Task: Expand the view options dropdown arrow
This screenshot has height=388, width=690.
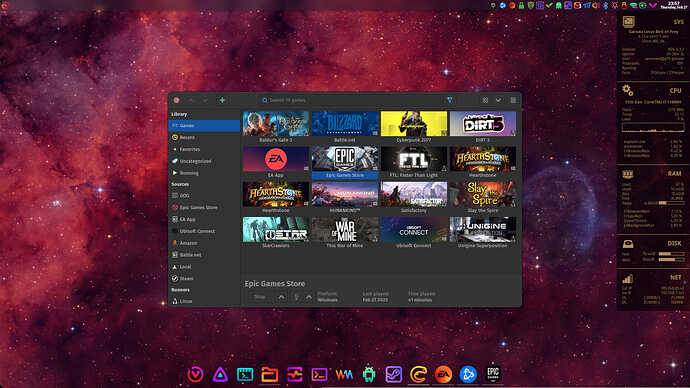Action: 498,100
